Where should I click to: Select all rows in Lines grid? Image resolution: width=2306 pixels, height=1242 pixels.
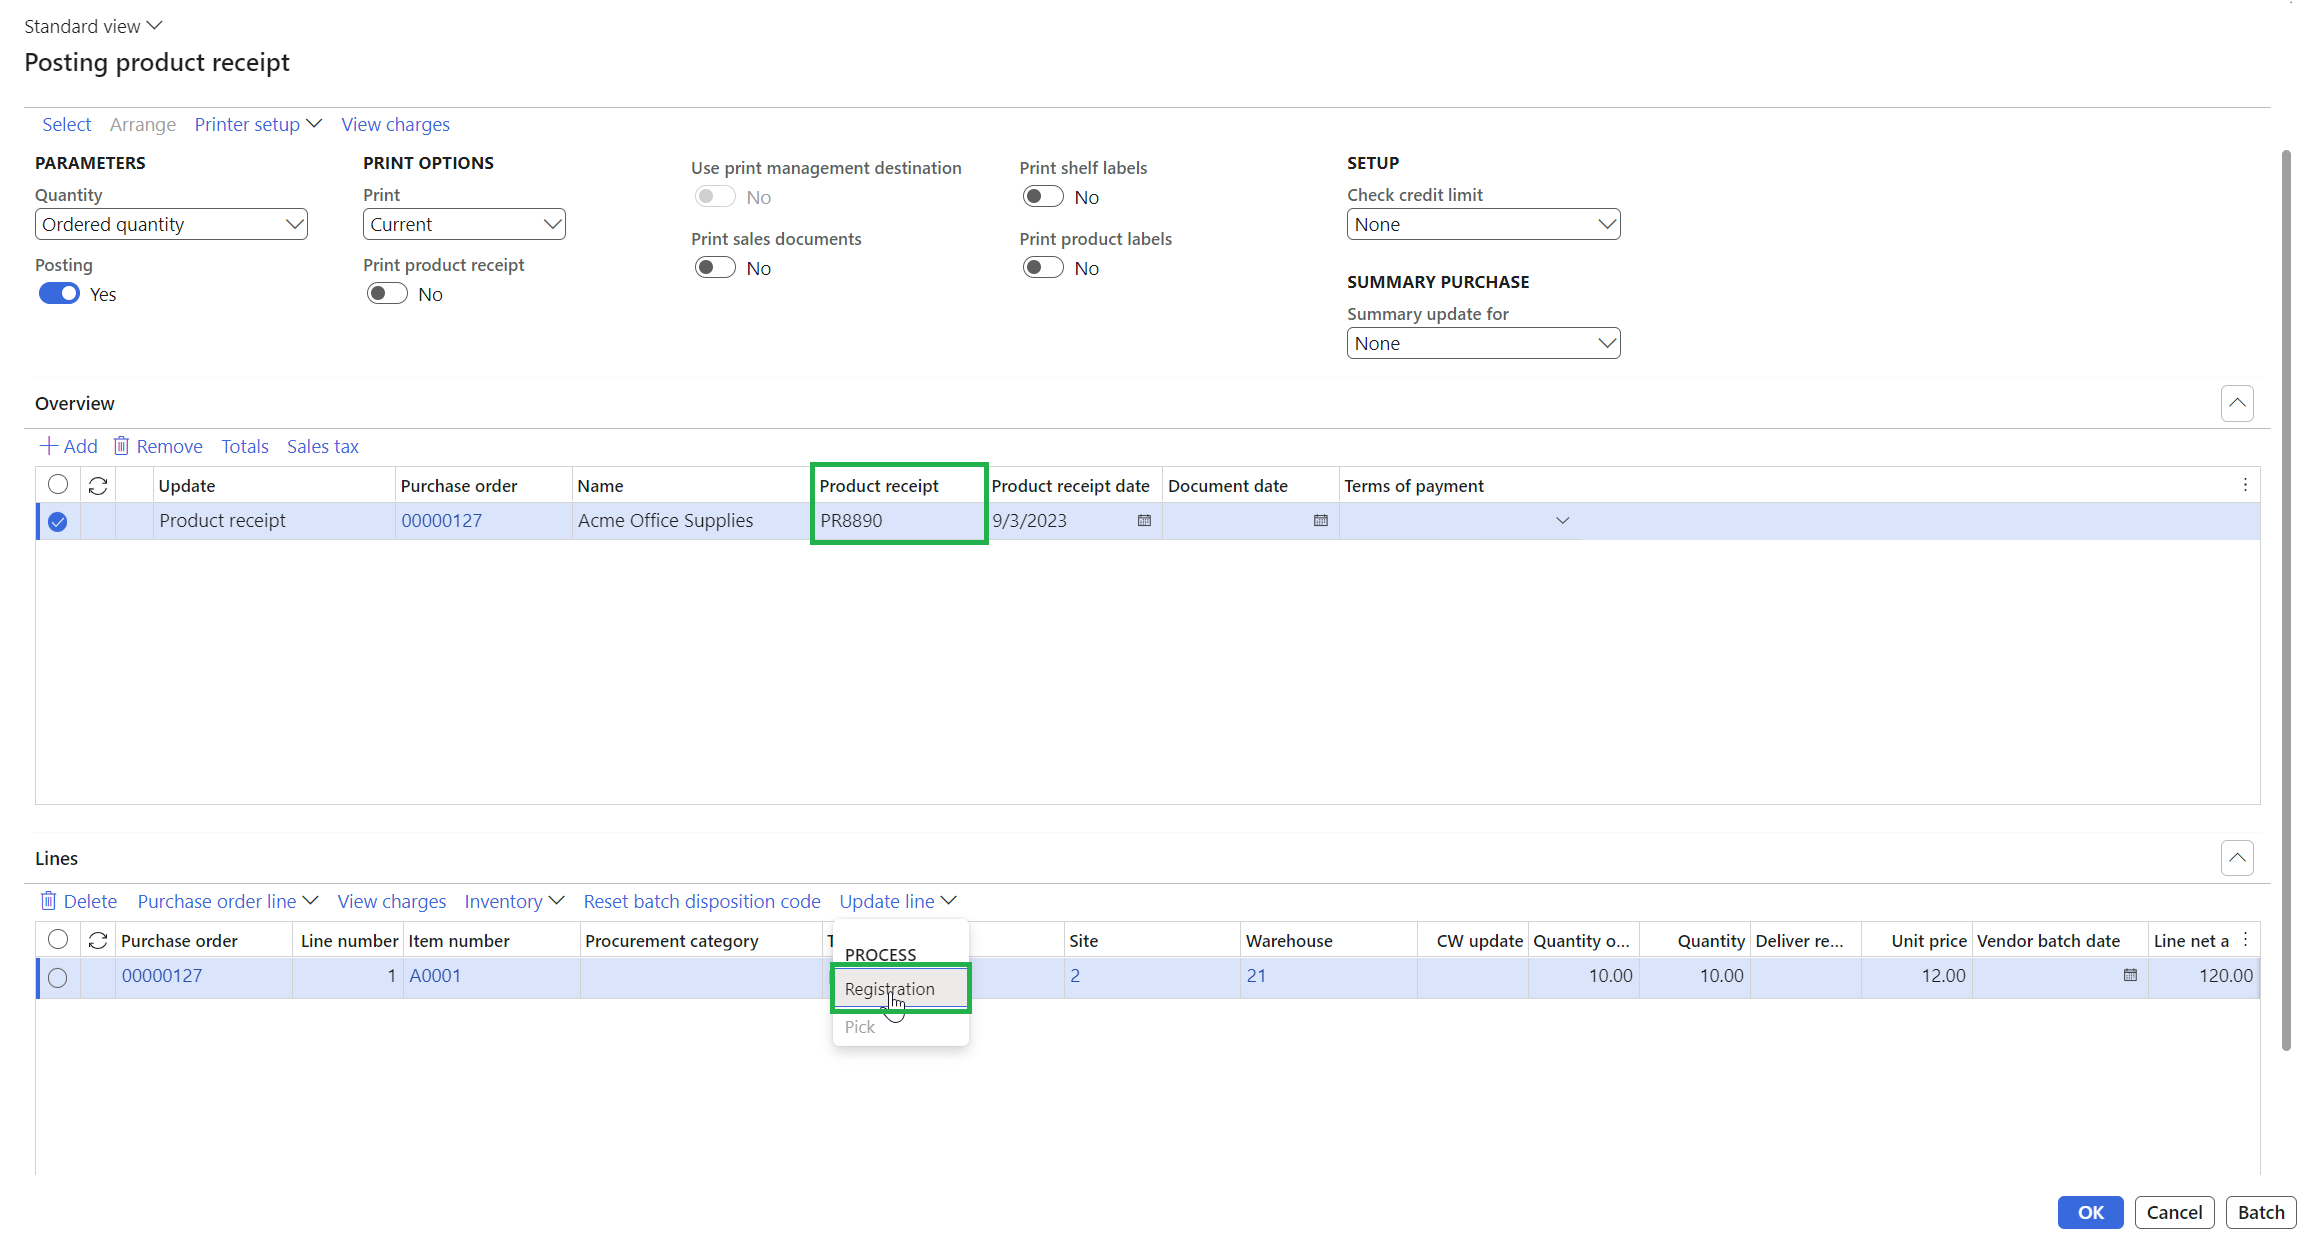58,939
